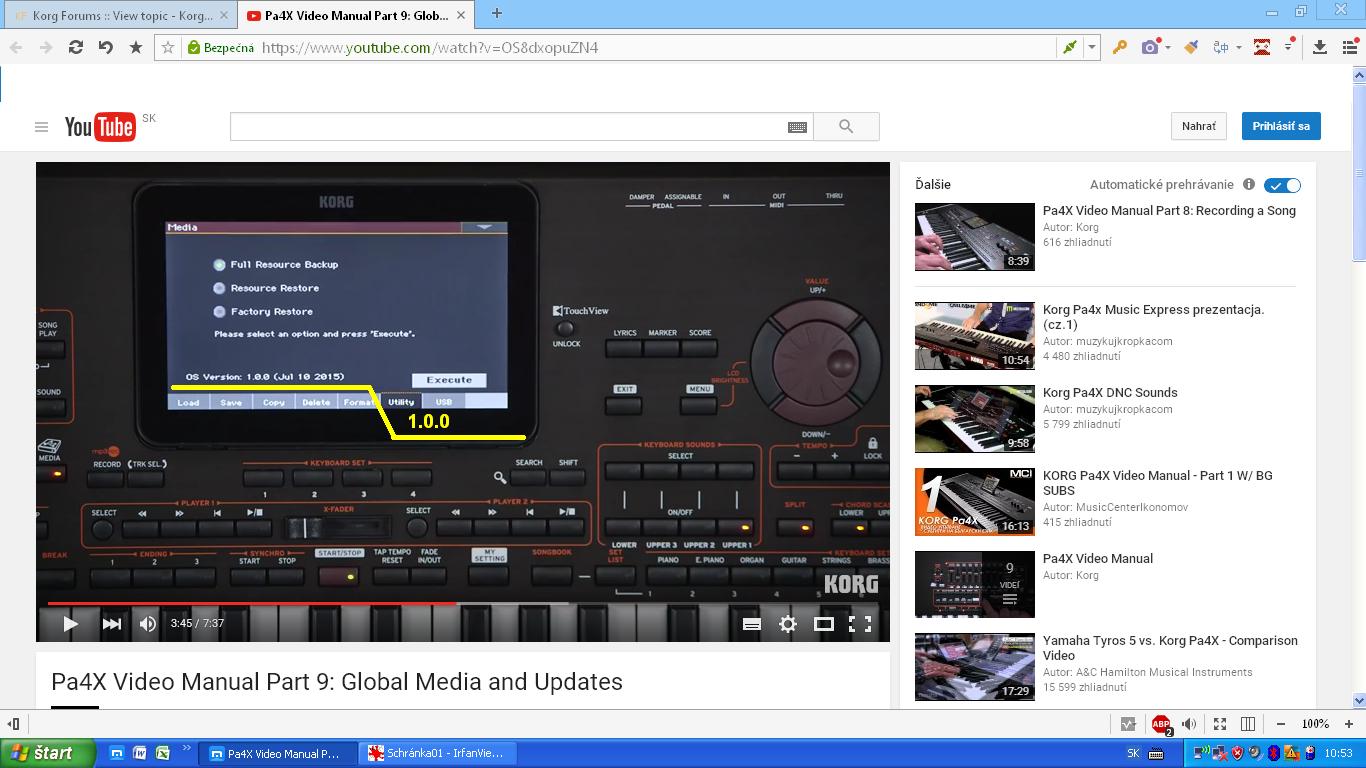Click the Nahrať upload button
The height and width of the screenshot is (768, 1366).
(1199, 126)
